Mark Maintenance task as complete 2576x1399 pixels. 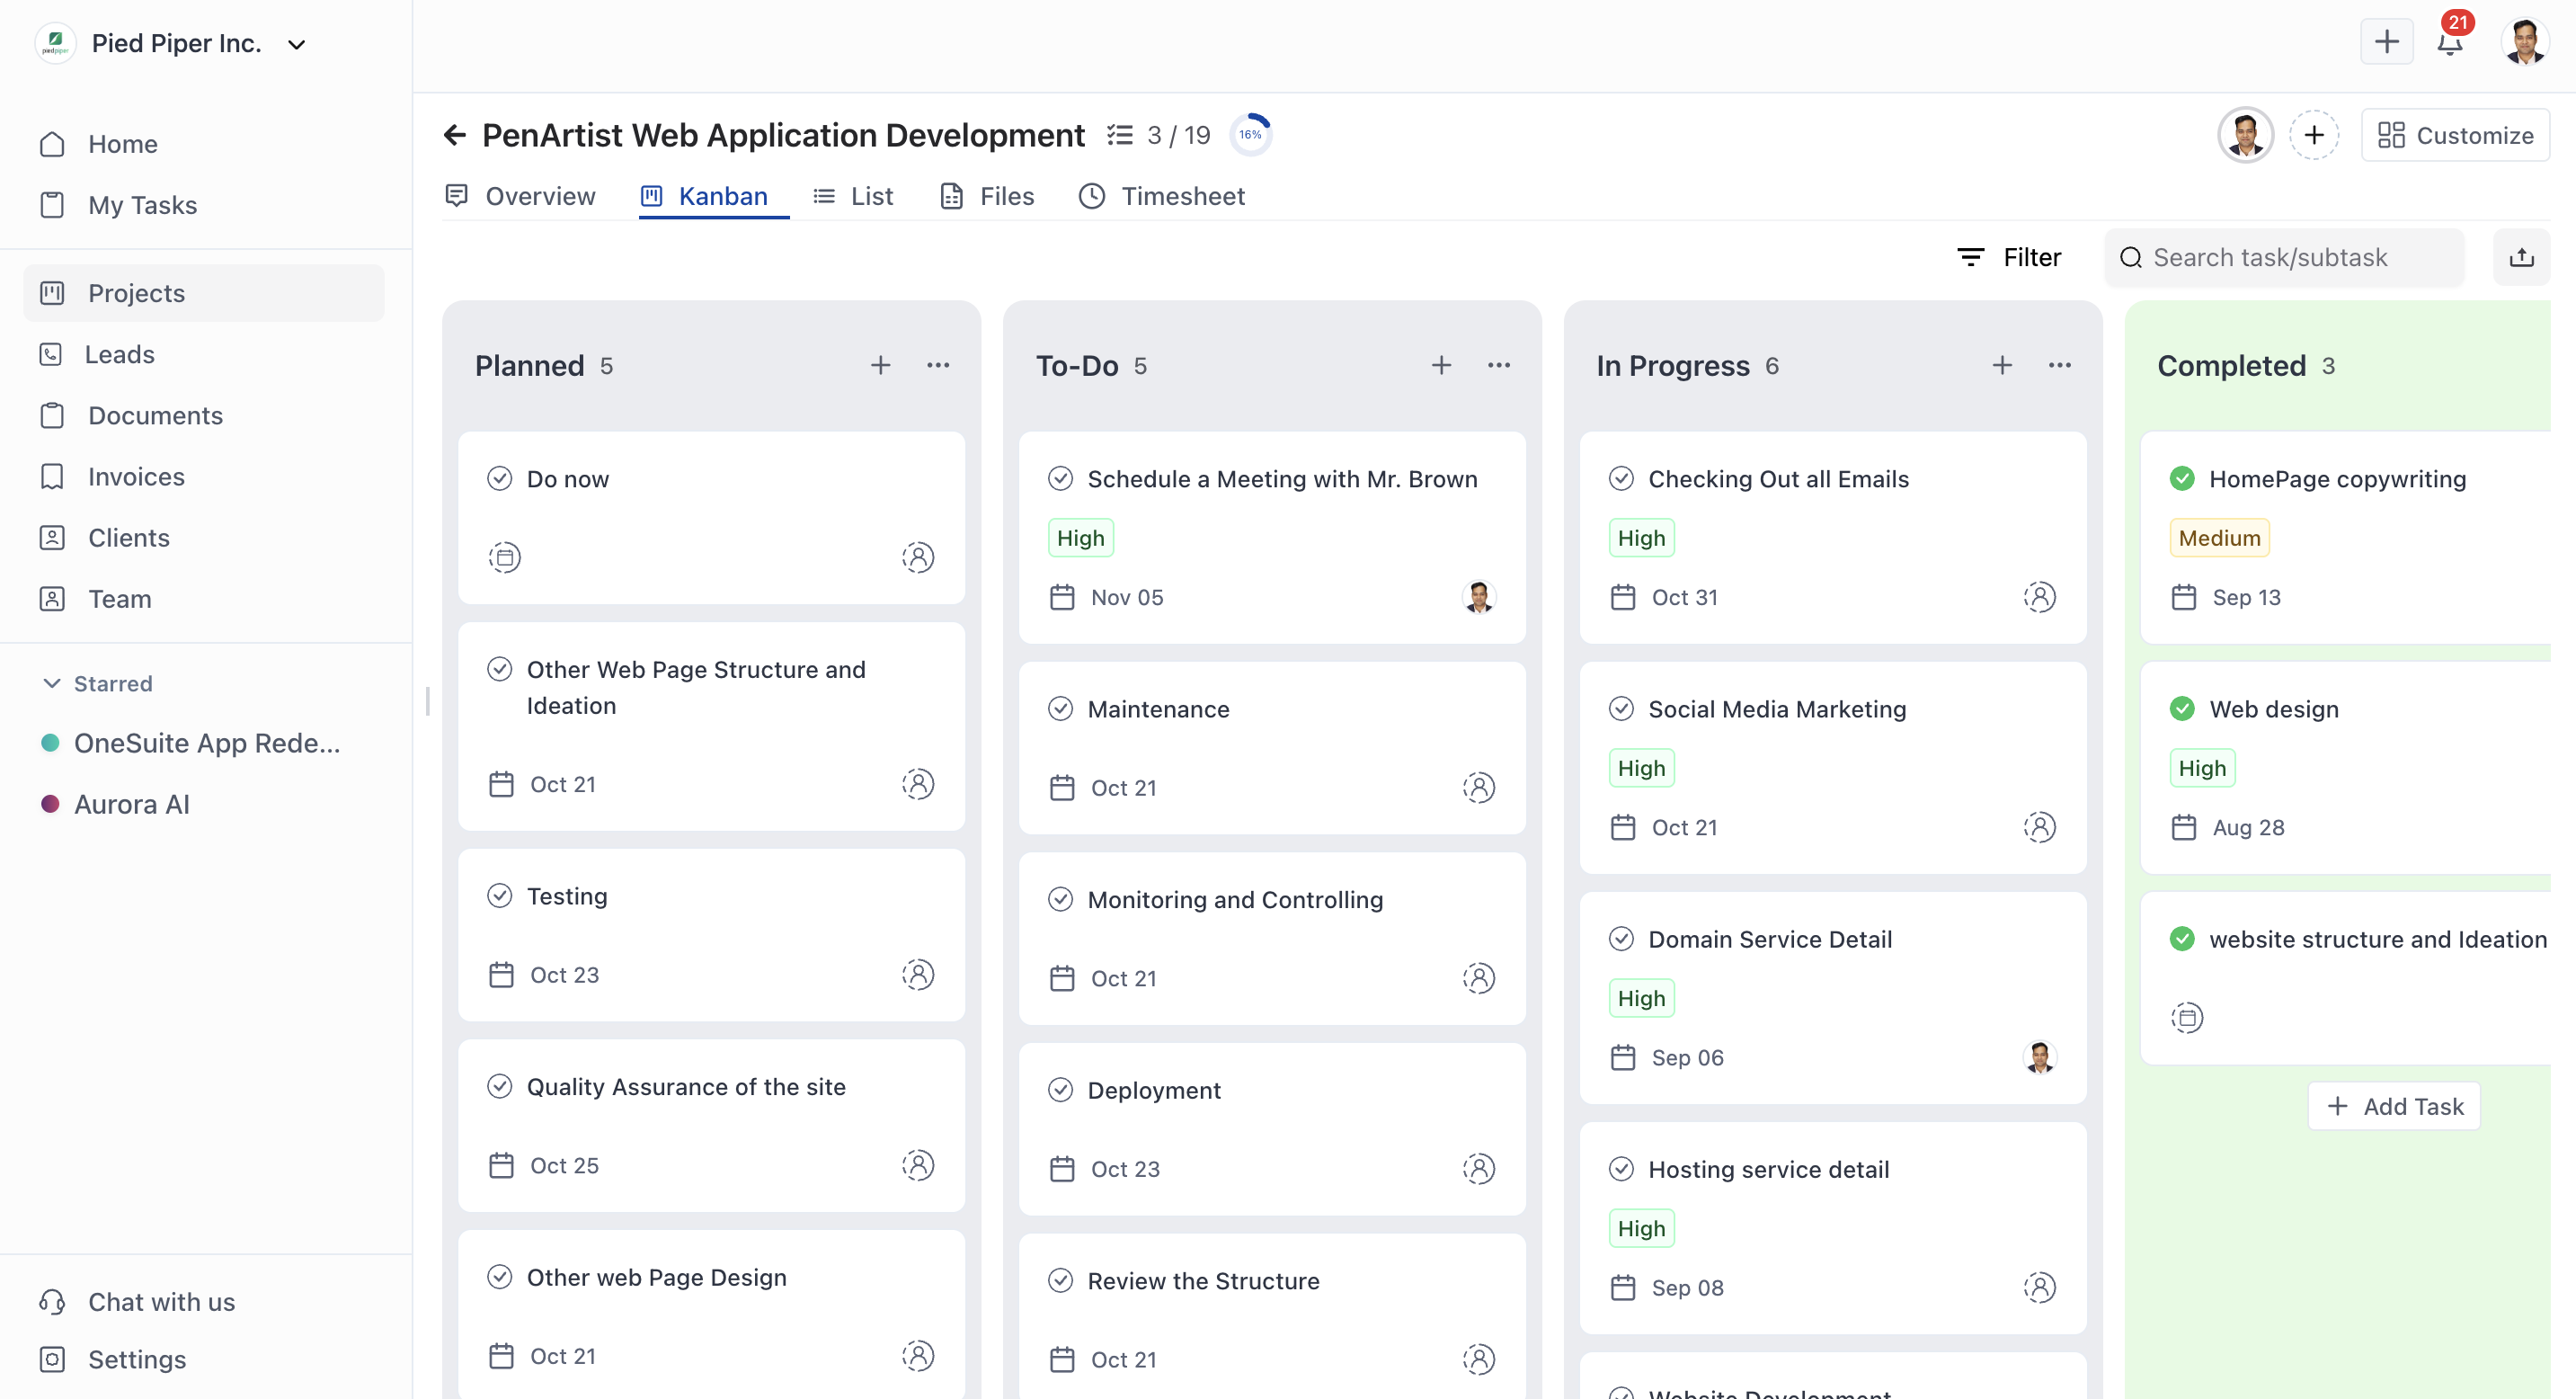pos(1060,709)
